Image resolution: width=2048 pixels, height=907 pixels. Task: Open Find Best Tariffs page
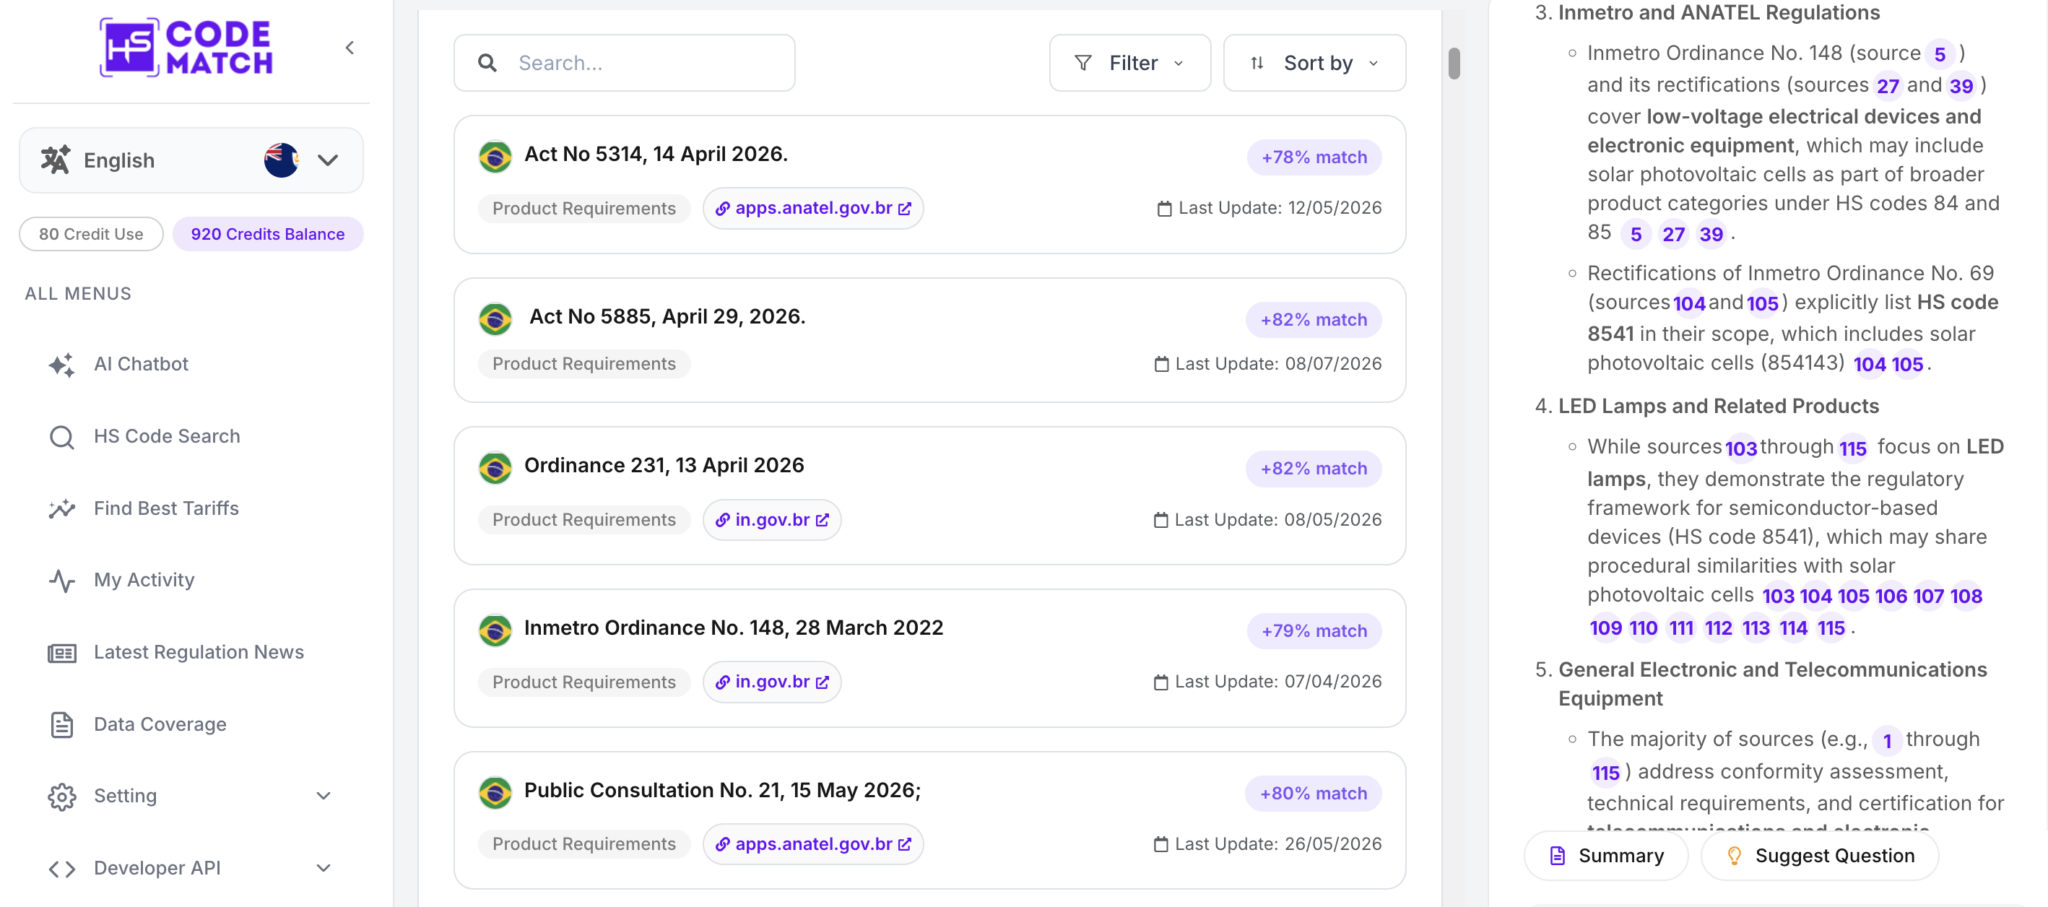click(166, 508)
